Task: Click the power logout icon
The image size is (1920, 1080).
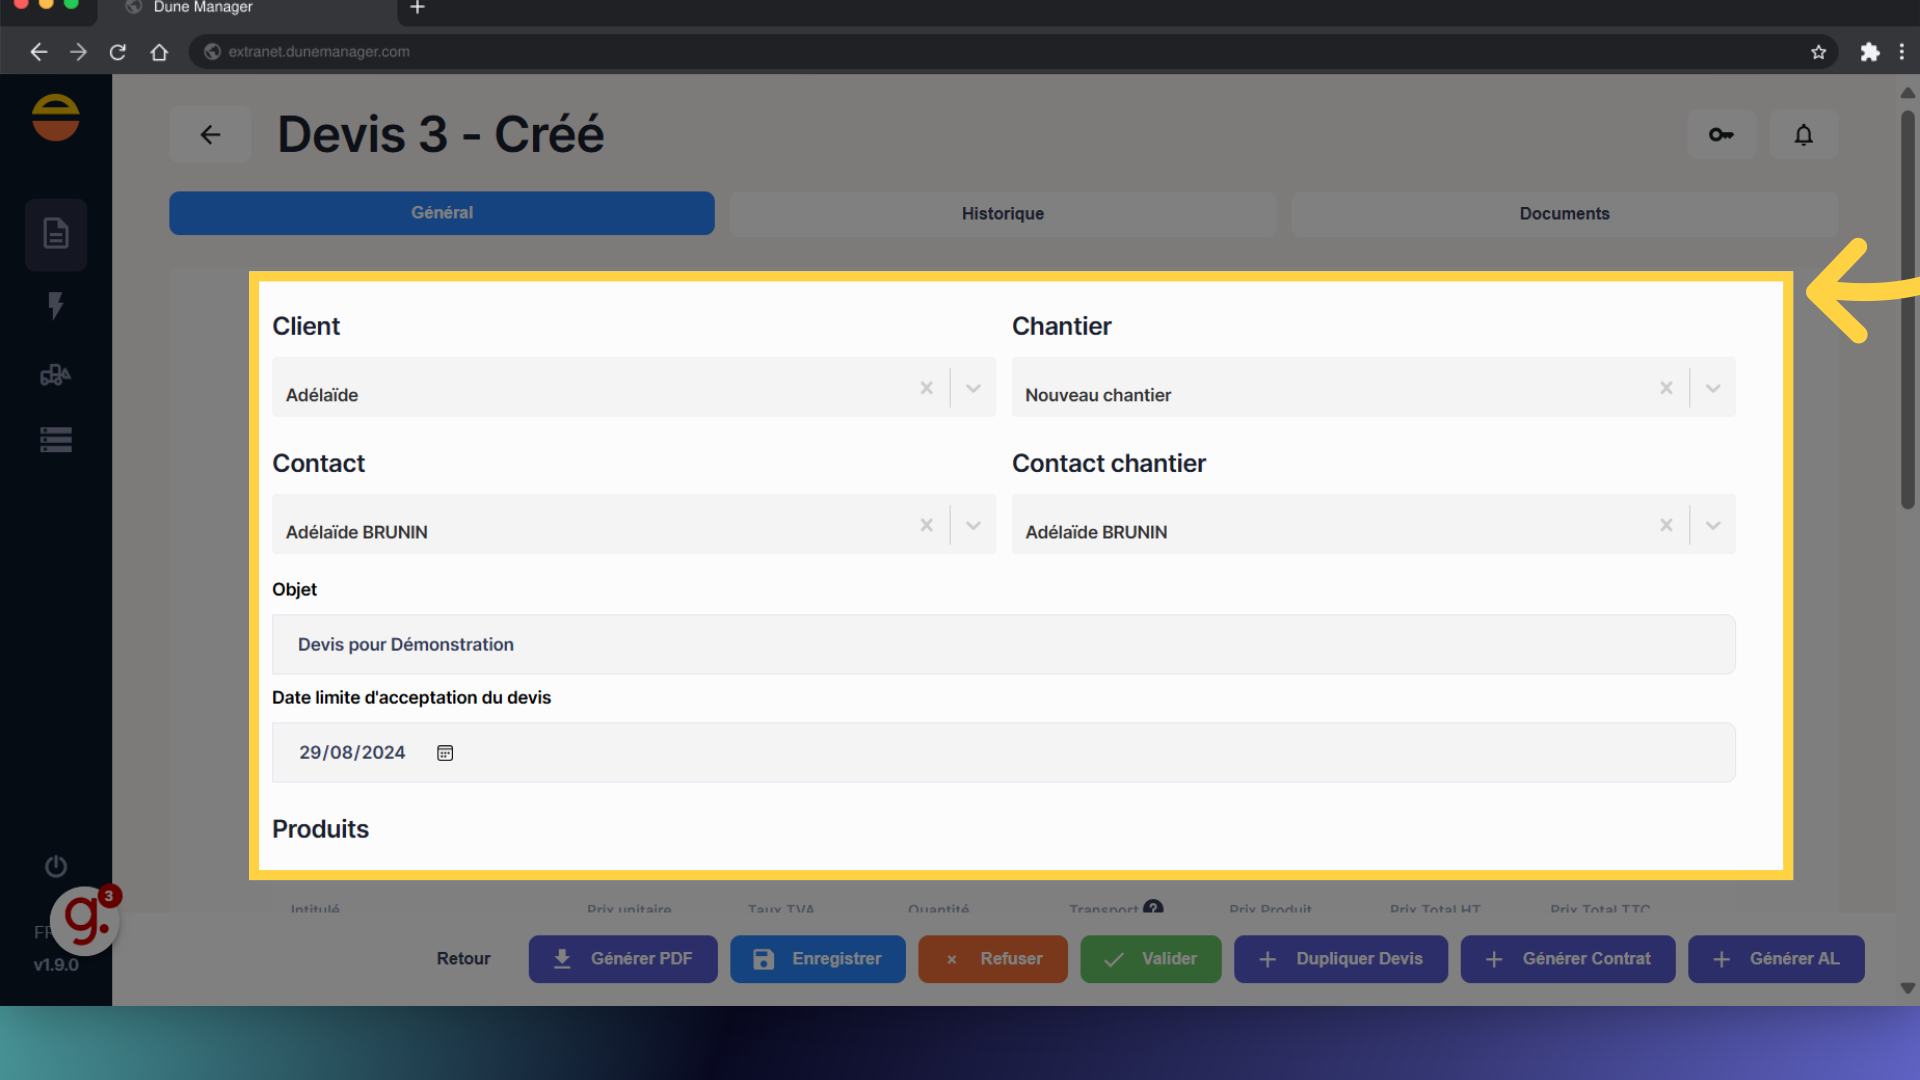Action: (56, 866)
